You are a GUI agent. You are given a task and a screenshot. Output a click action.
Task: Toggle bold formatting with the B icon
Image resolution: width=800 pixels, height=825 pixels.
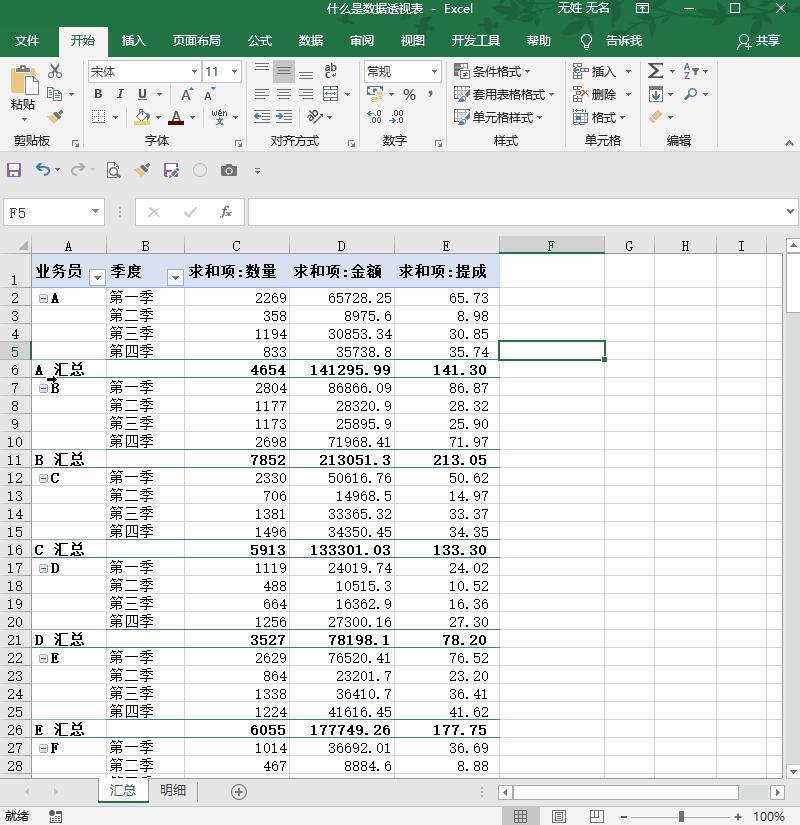pos(98,93)
